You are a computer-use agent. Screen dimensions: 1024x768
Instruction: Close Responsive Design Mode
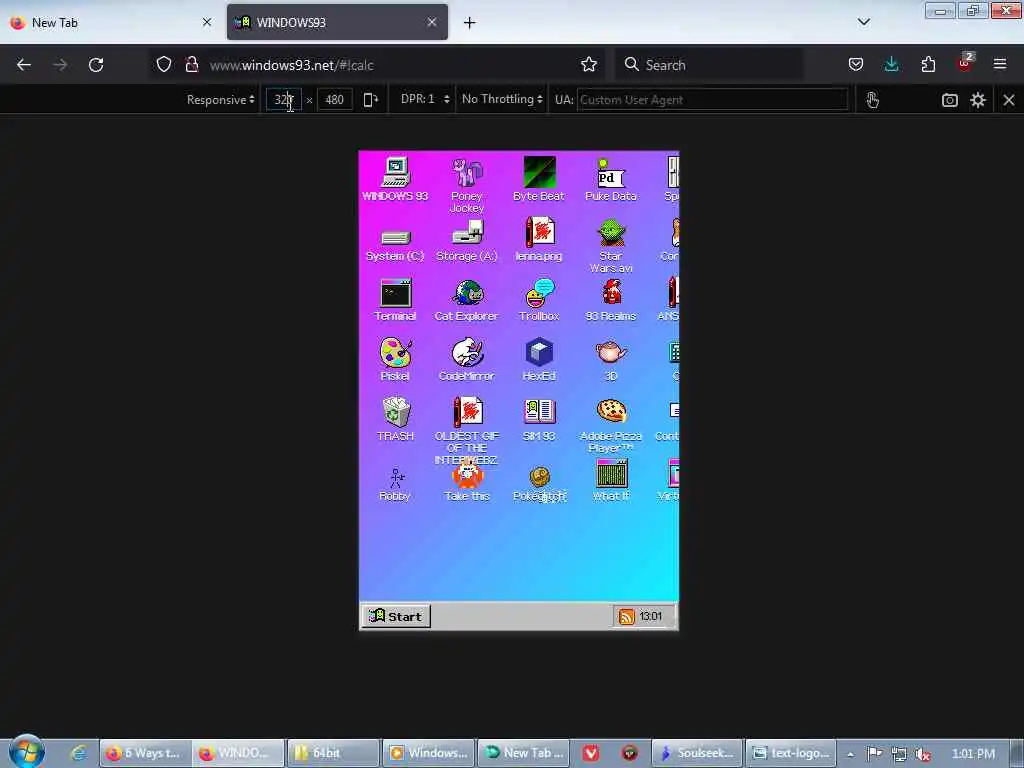(x=1009, y=100)
